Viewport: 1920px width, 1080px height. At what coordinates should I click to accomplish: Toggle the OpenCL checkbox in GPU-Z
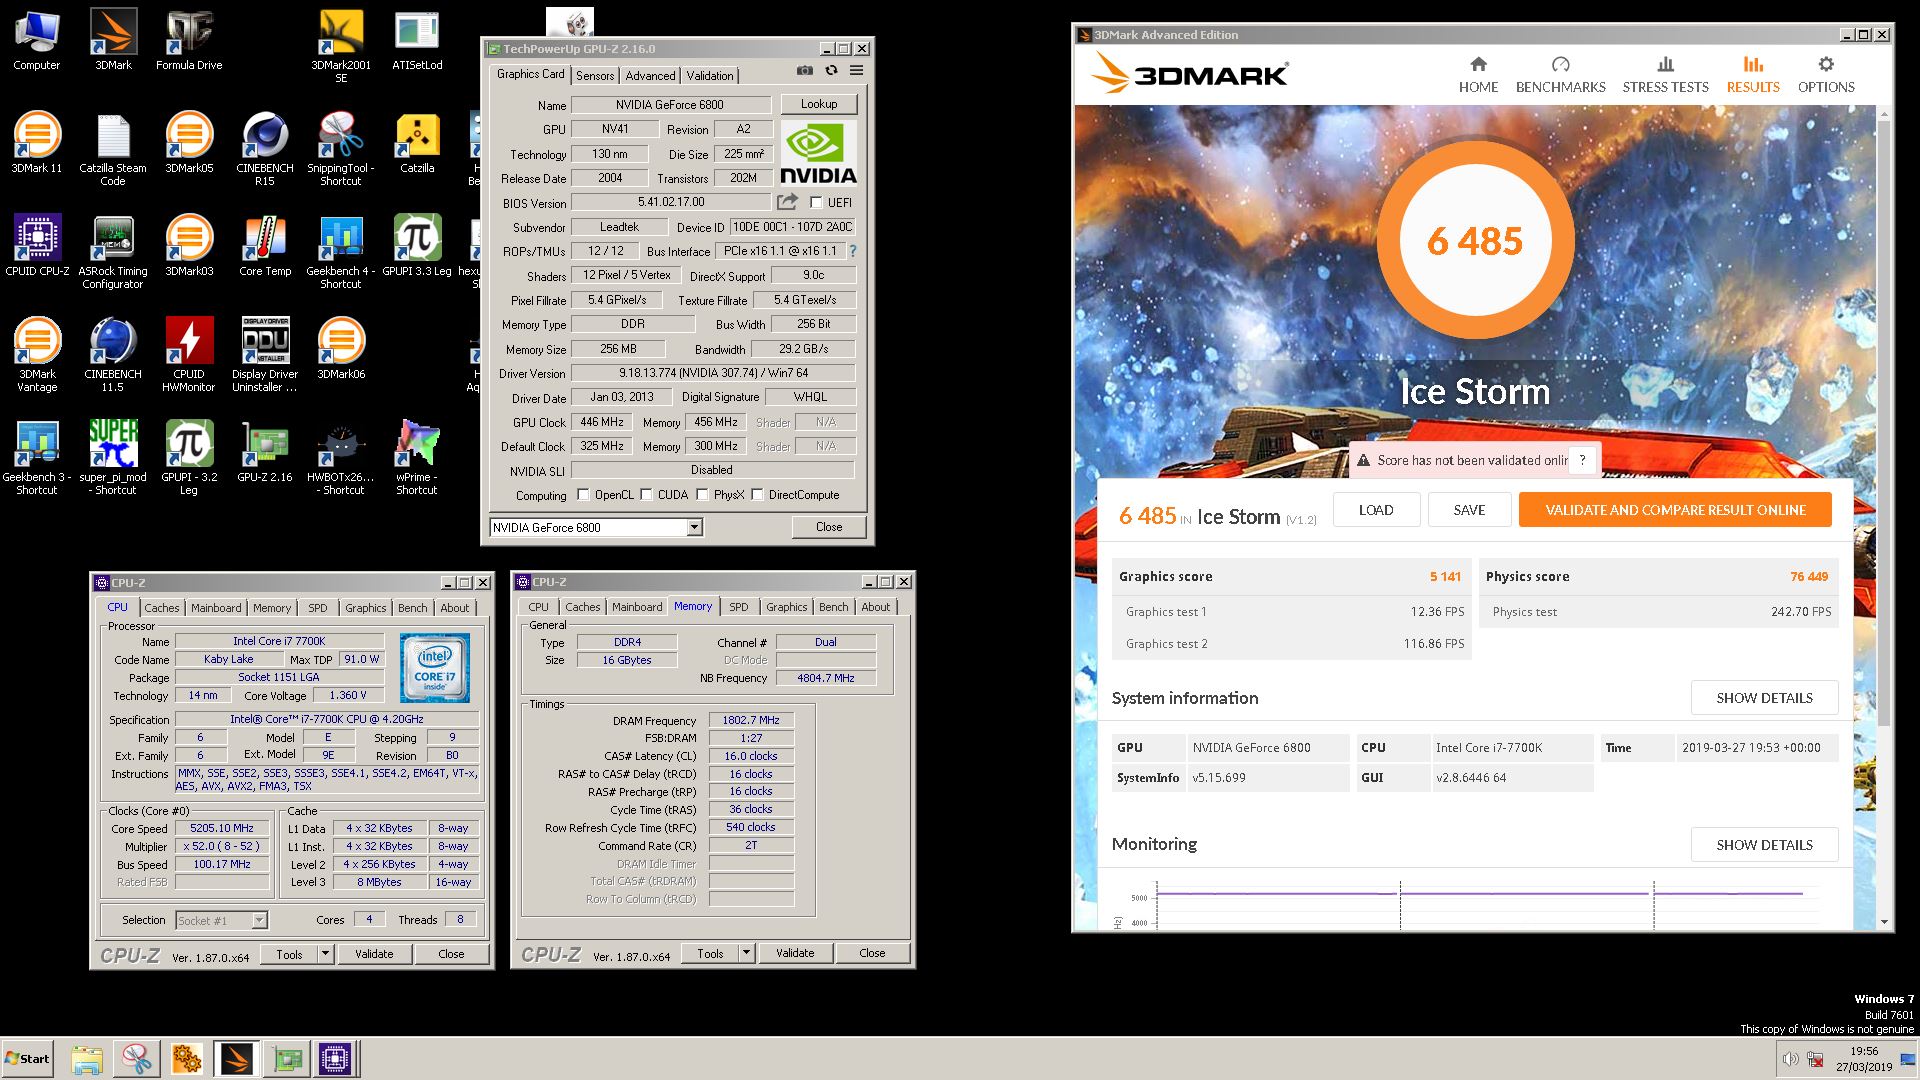pos(583,495)
